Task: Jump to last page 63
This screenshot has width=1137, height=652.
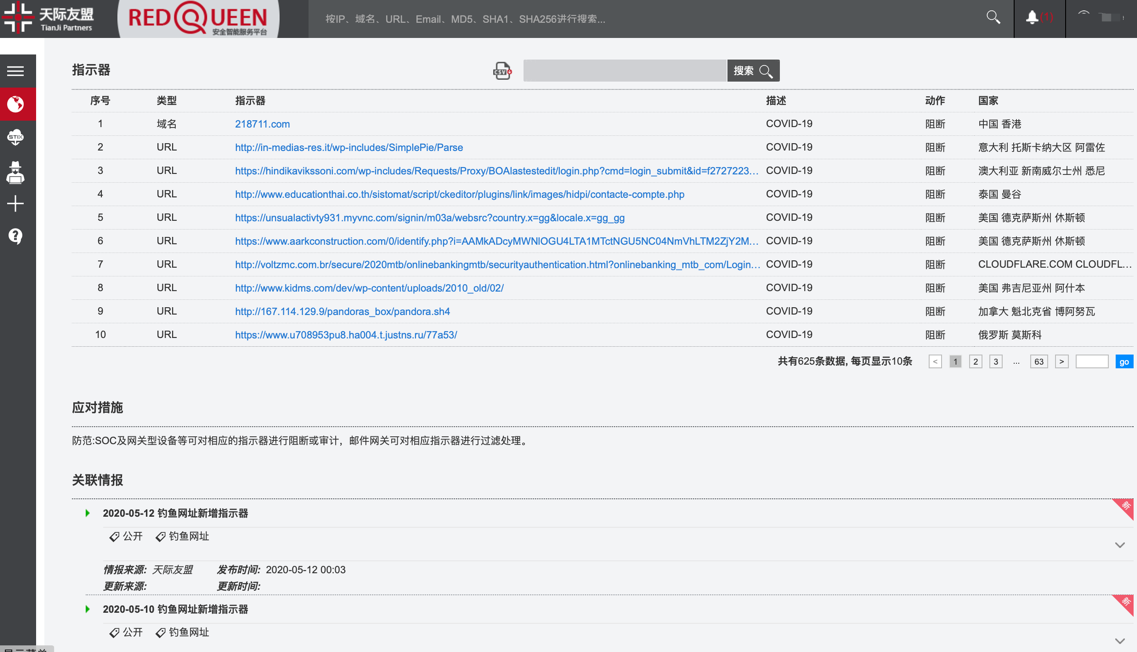Action: pos(1039,361)
